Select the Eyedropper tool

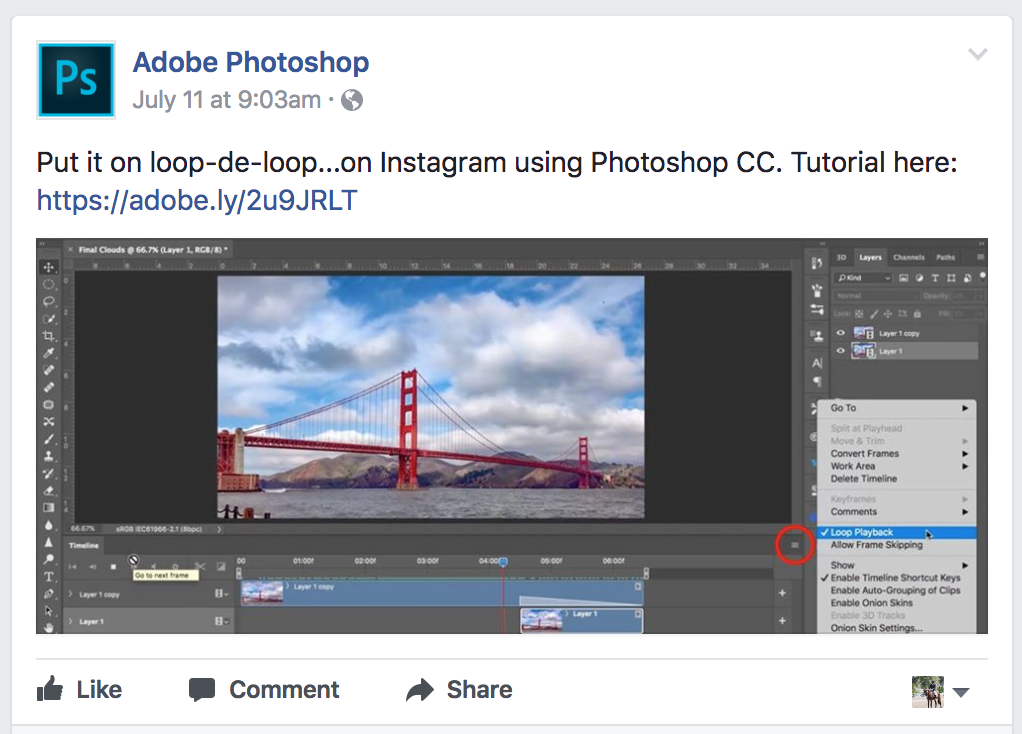click(48, 353)
